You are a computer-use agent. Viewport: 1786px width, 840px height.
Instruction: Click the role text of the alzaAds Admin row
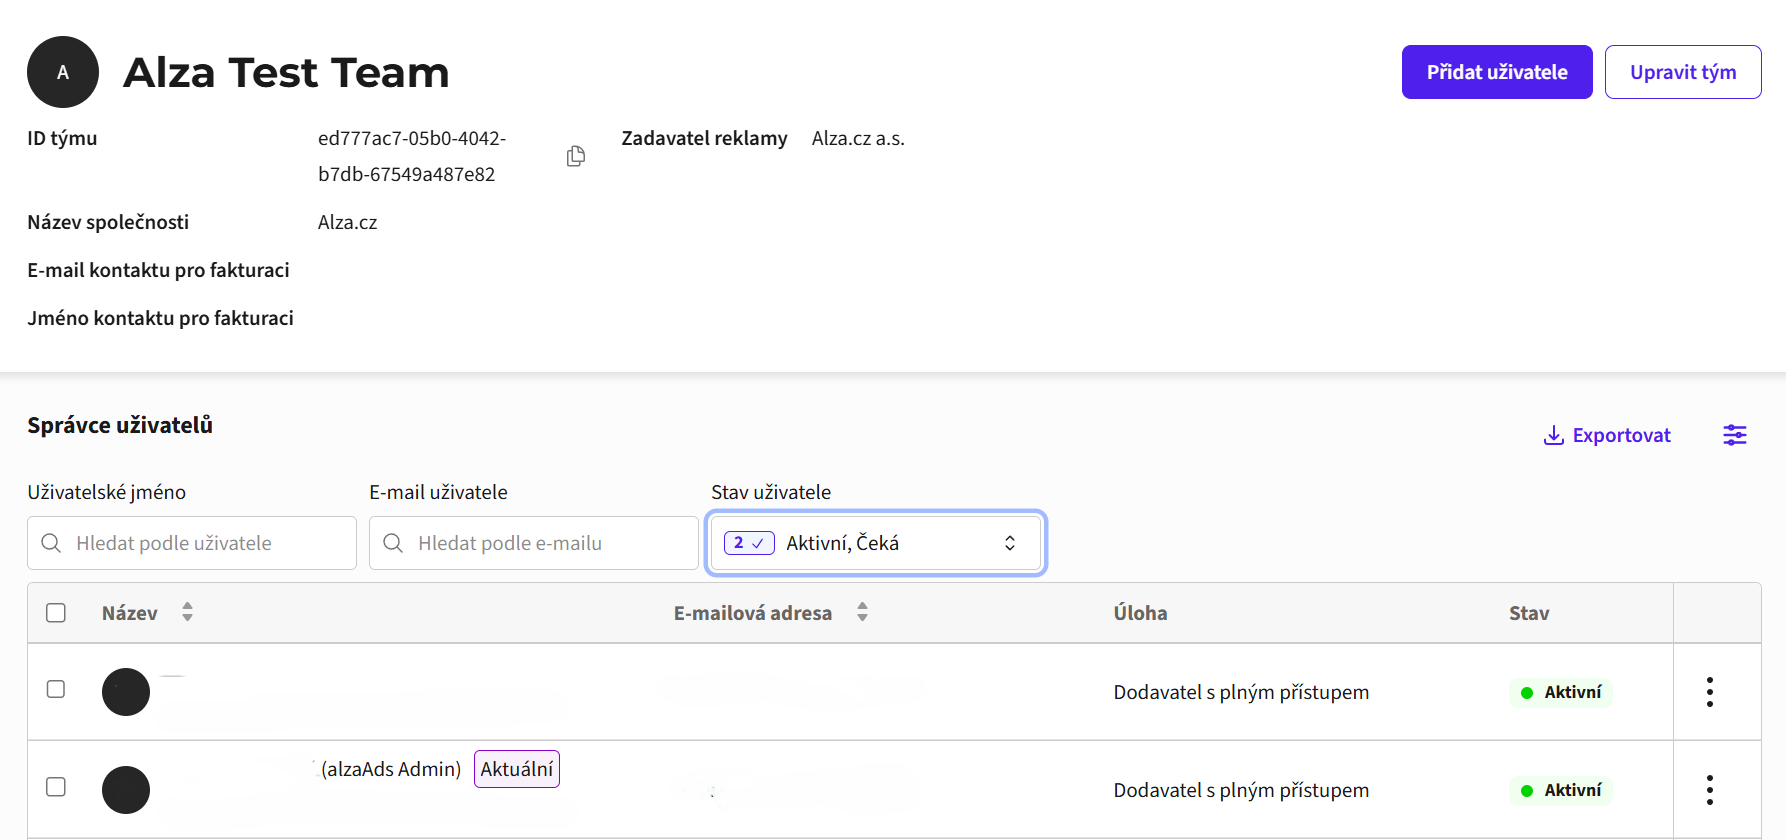click(x=1241, y=790)
